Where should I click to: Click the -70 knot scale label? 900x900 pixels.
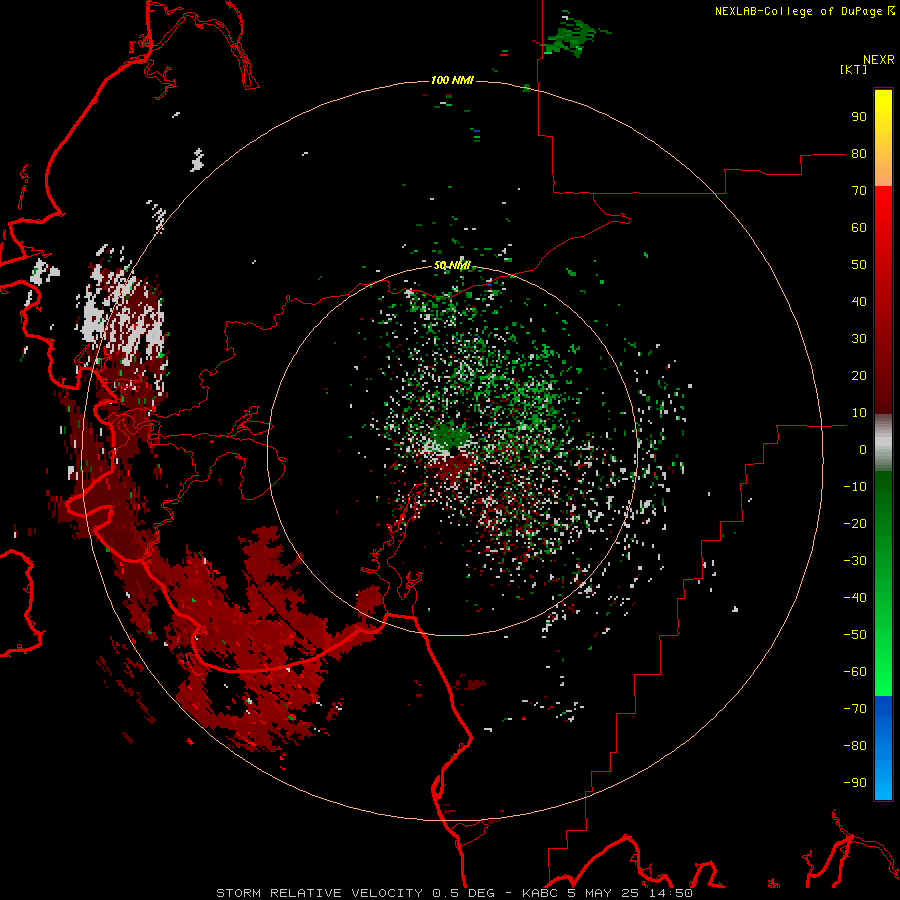855,709
